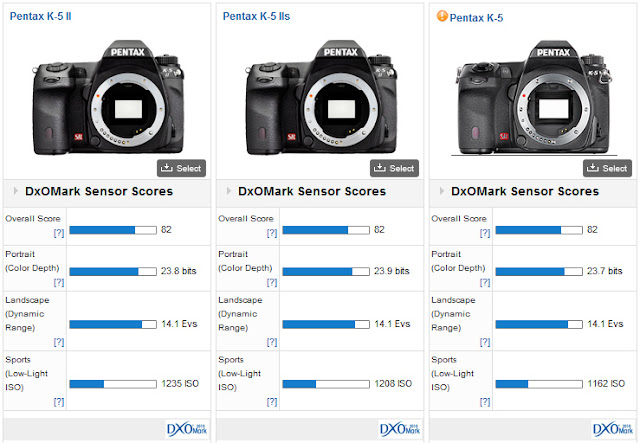The height and width of the screenshot is (443, 640).
Task: Select the Pentax K-5 II camera
Action: [180, 168]
